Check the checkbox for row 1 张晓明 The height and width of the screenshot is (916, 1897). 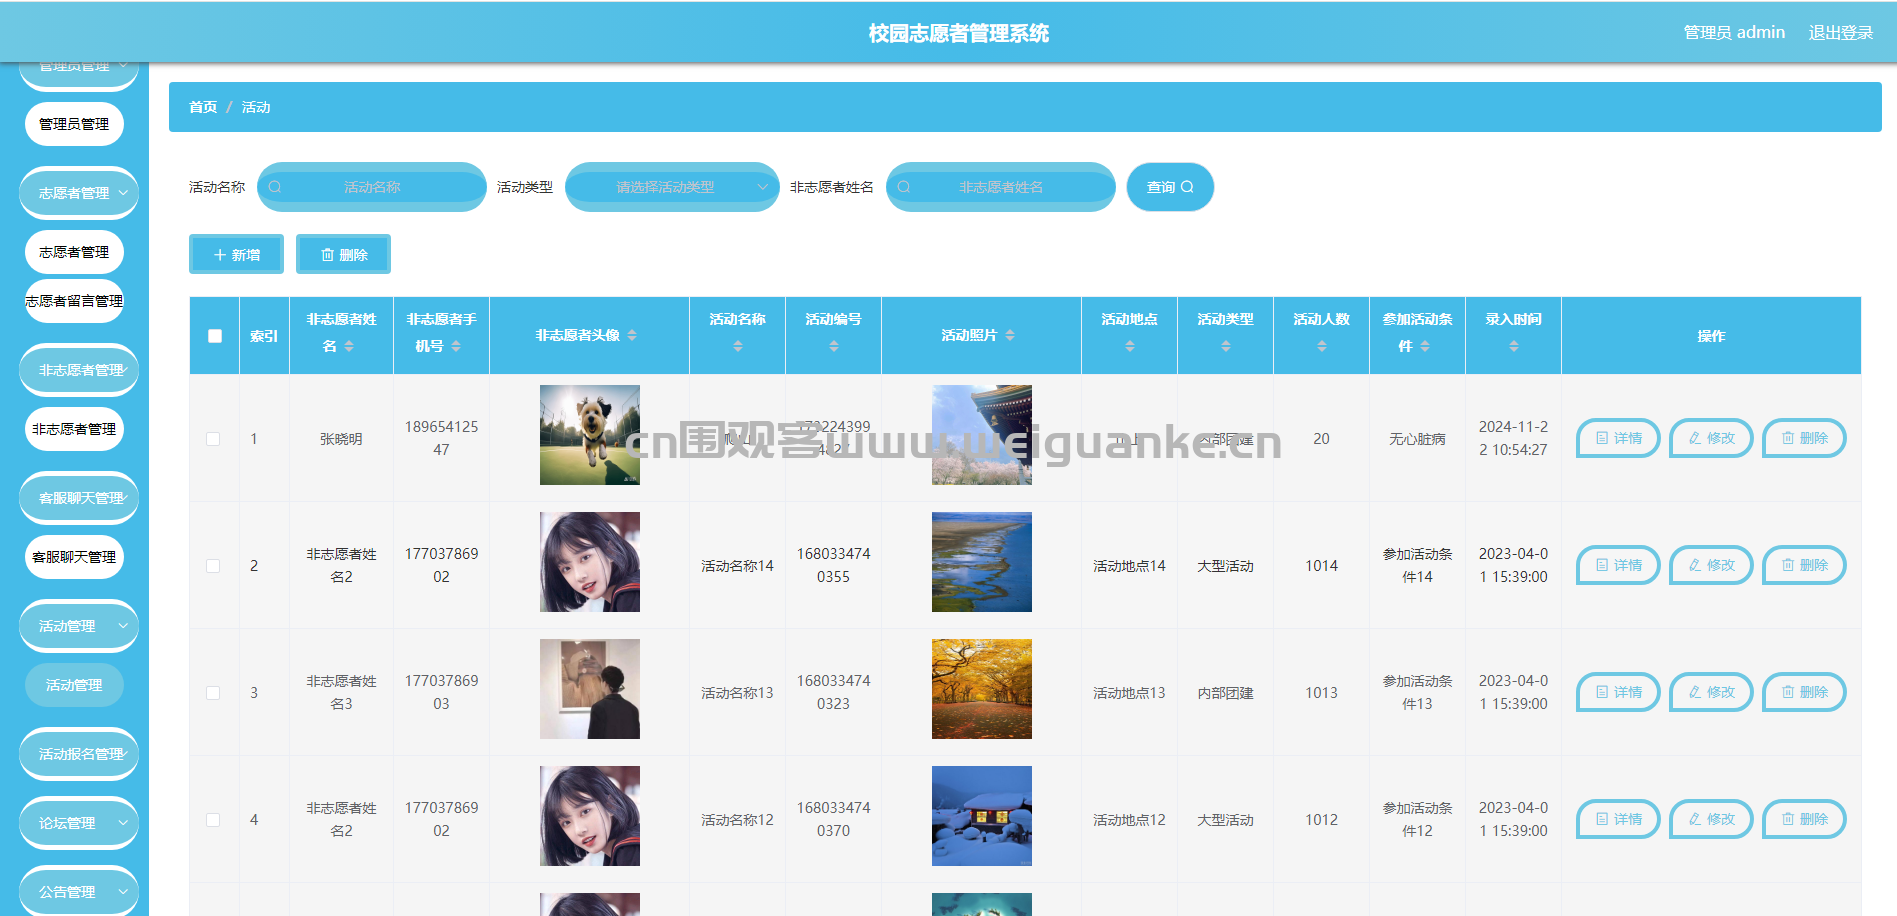[x=213, y=439]
